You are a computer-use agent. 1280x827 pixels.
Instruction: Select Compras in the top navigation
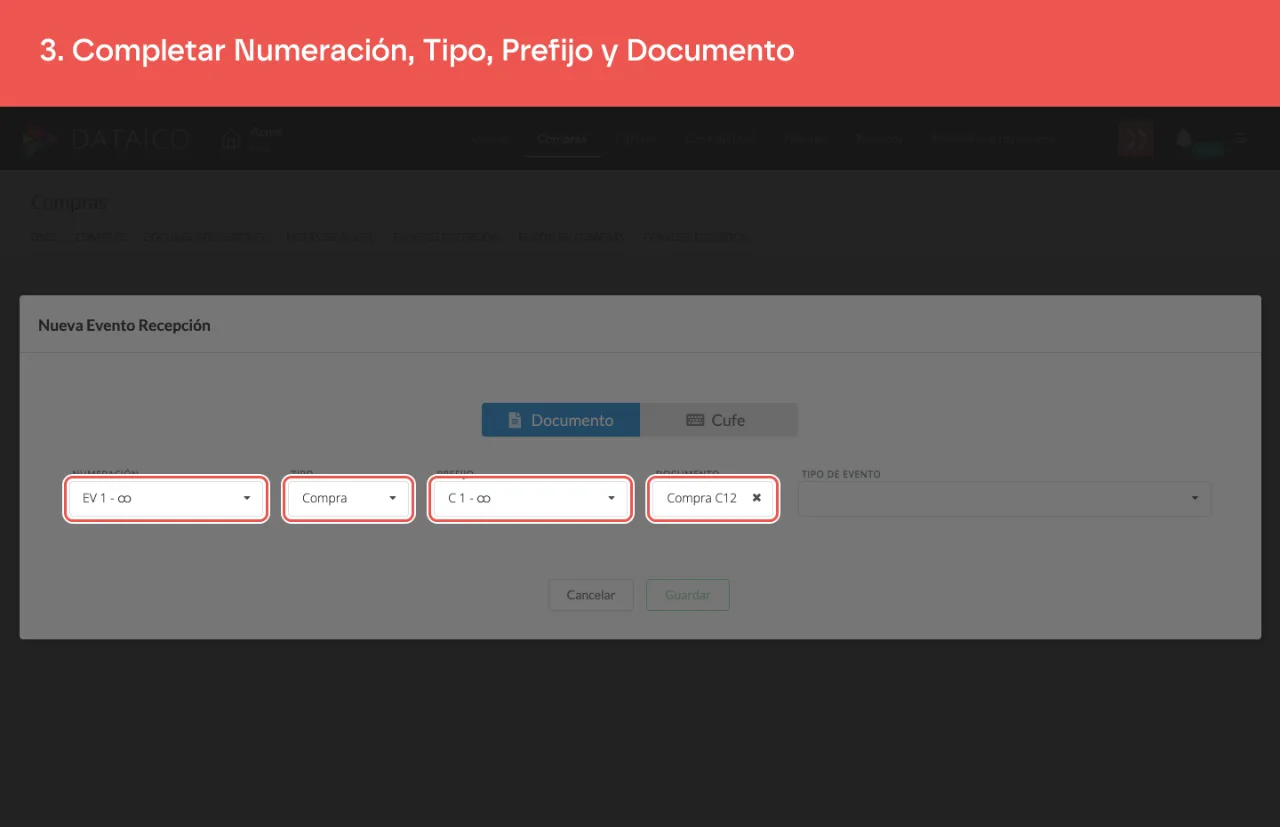(x=562, y=139)
